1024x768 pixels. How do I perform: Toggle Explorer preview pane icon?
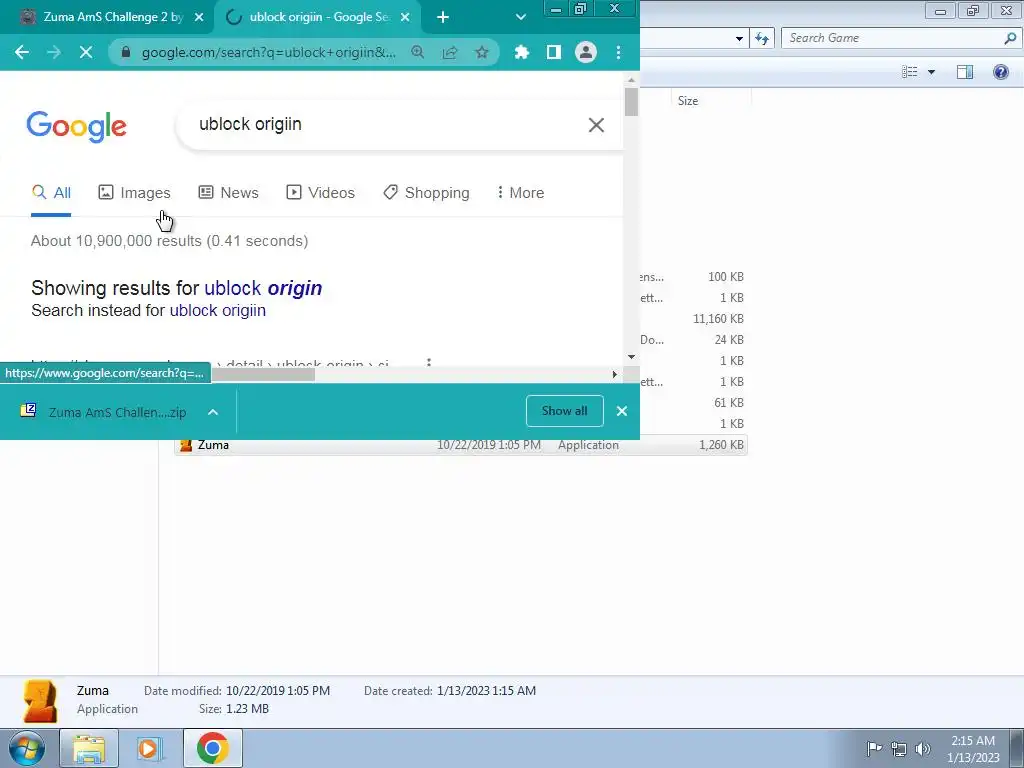pos(965,72)
